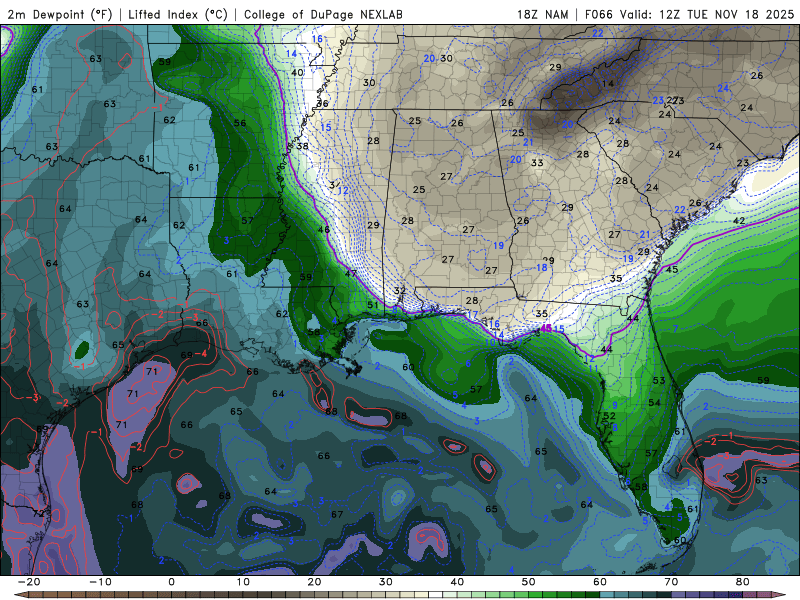800x600 pixels.
Task: Click the '33' dewpoint value in Georgia
Action: 537,163
